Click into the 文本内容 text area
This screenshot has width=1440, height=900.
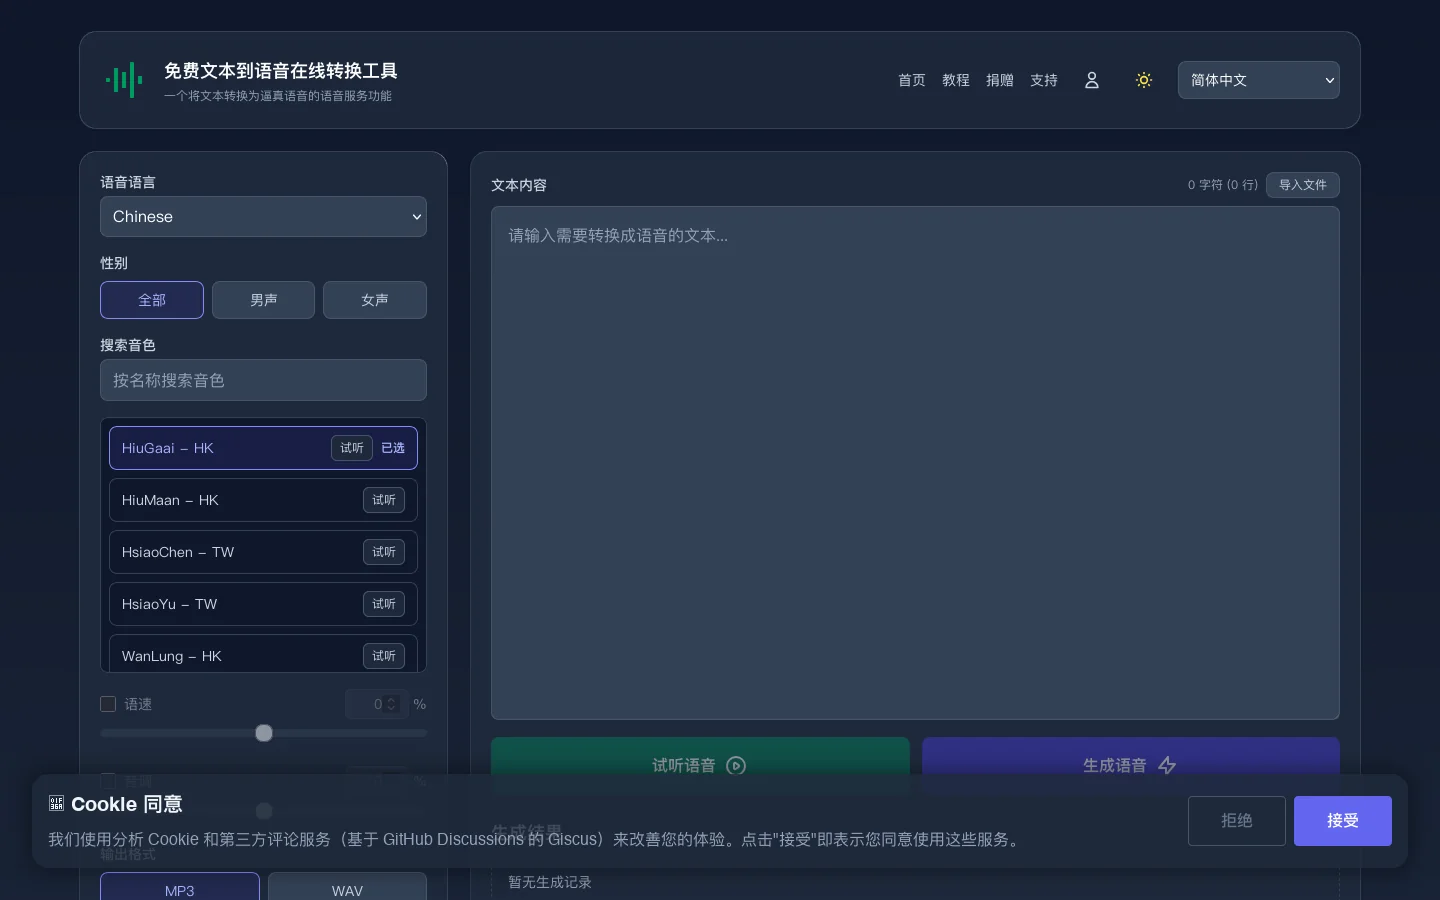tap(915, 463)
